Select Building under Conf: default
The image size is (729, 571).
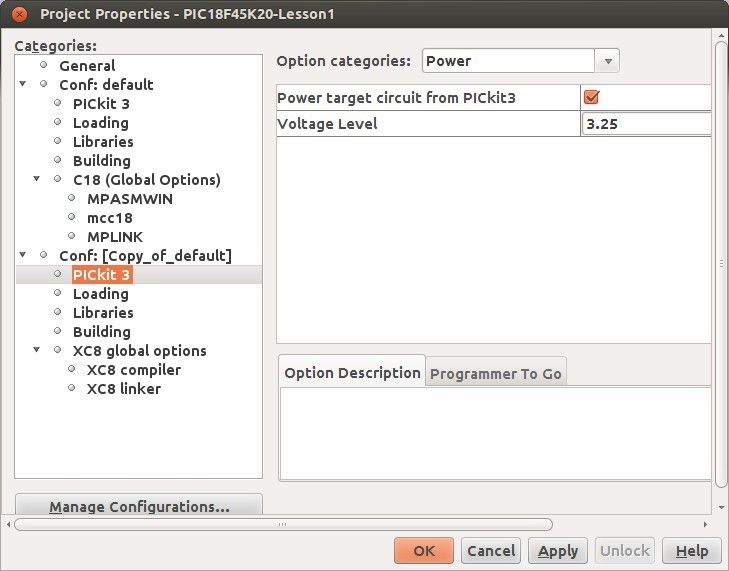point(101,161)
